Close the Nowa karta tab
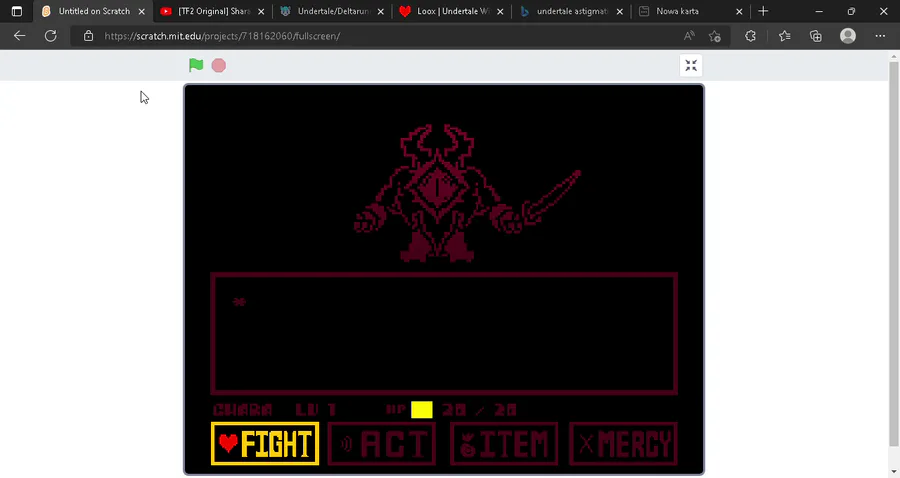The width and height of the screenshot is (900, 478). (739, 11)
